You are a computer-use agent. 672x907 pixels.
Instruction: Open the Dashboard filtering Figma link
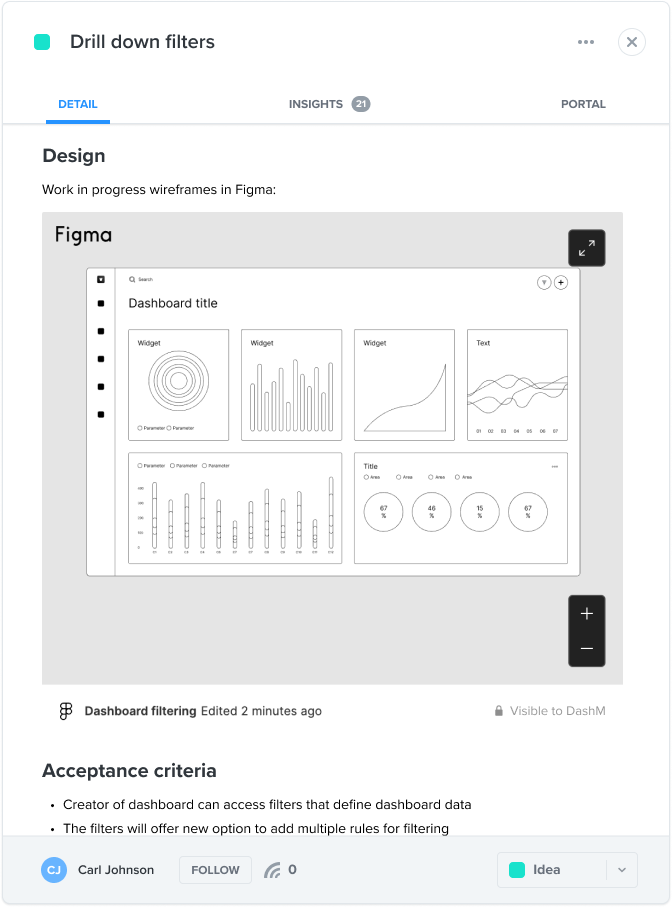click(141, 711)
